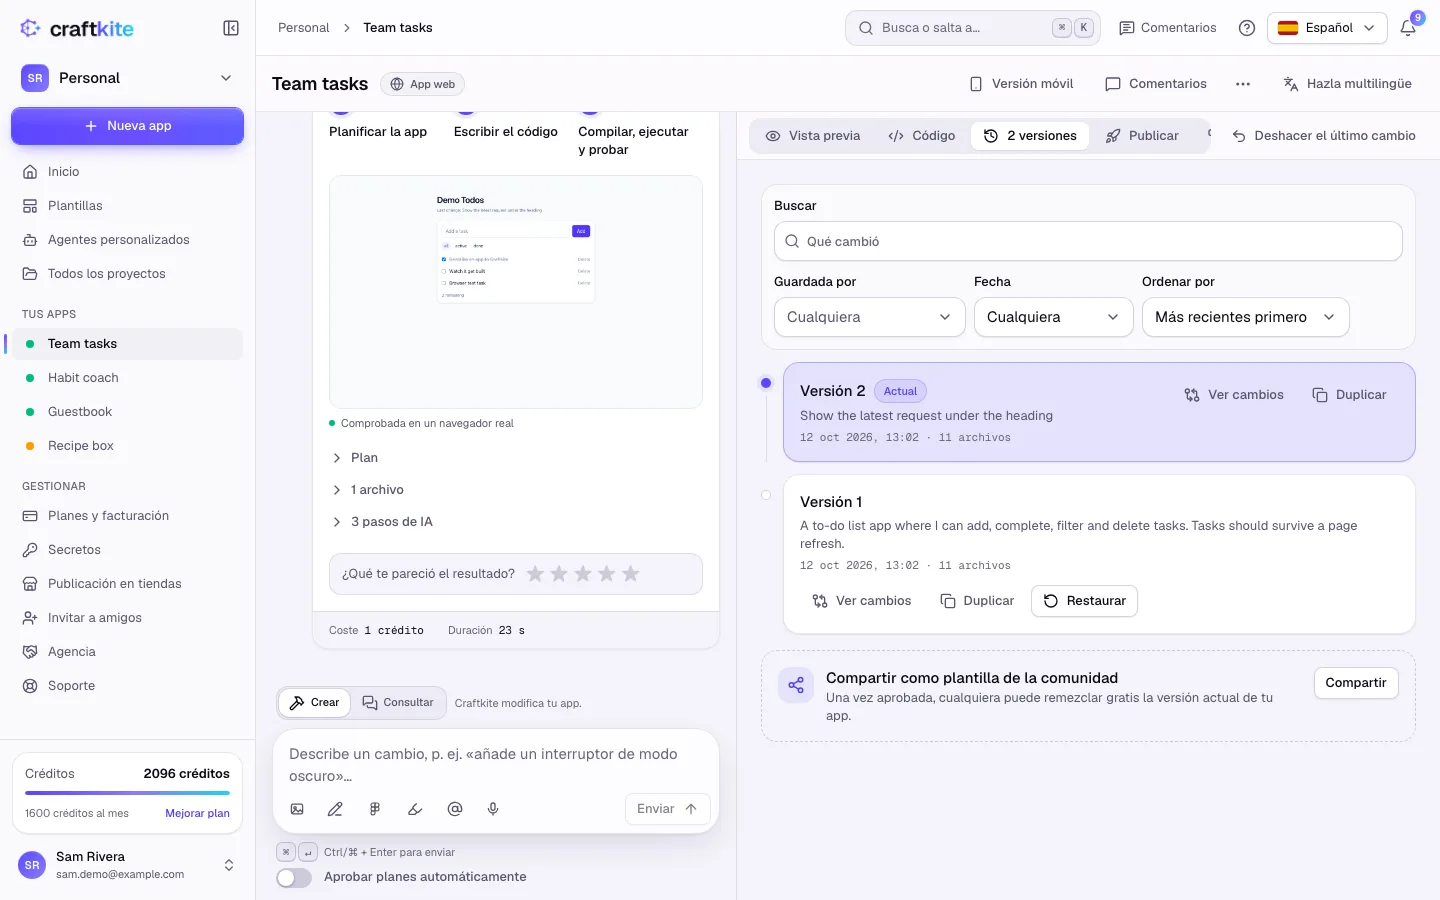Toggle Aprobar planes automáticamente switch

(294, 877)
